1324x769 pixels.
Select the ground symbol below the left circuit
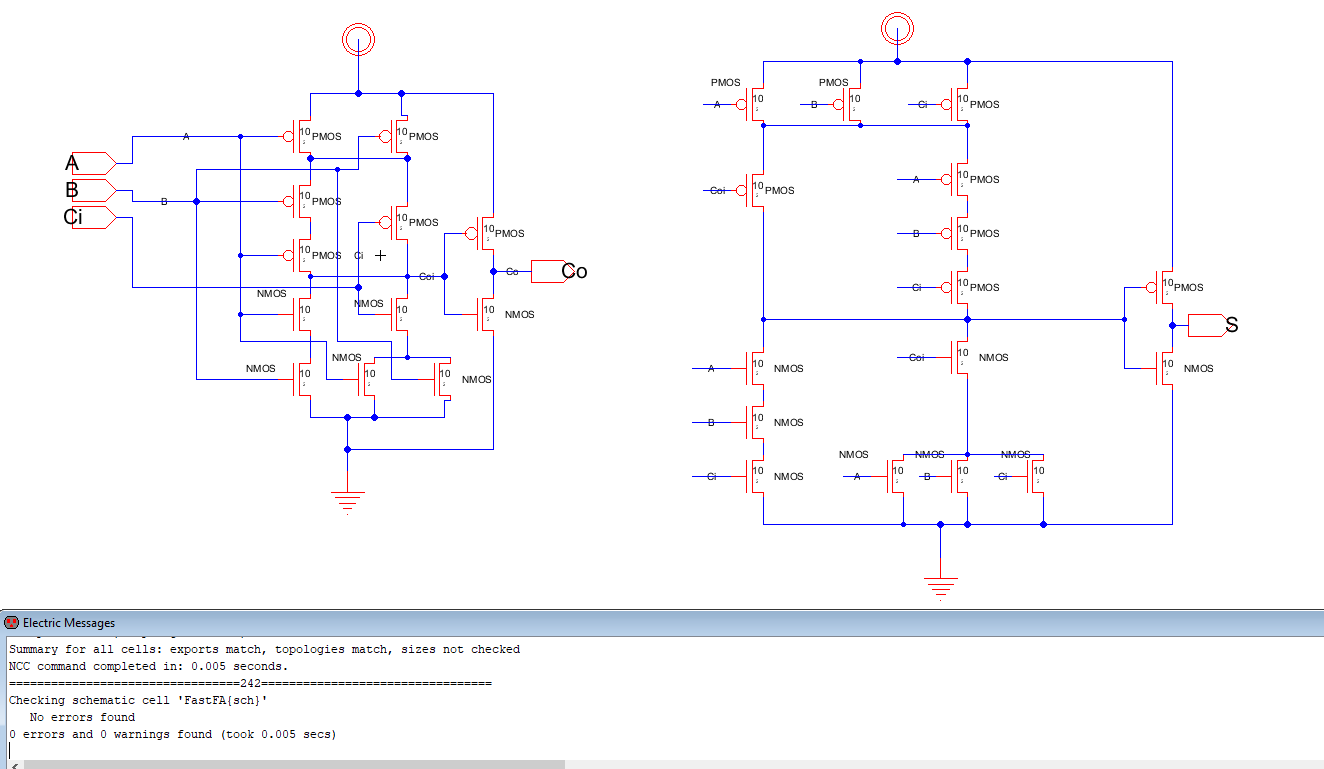pyautogui.click(x=347, y=501)
